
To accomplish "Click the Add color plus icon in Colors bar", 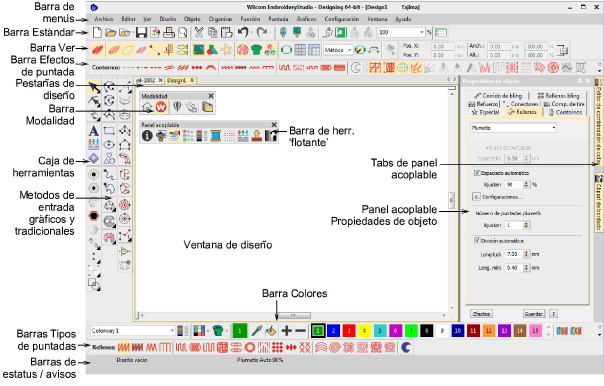I will pyautogui.click(x=287, y=331).
